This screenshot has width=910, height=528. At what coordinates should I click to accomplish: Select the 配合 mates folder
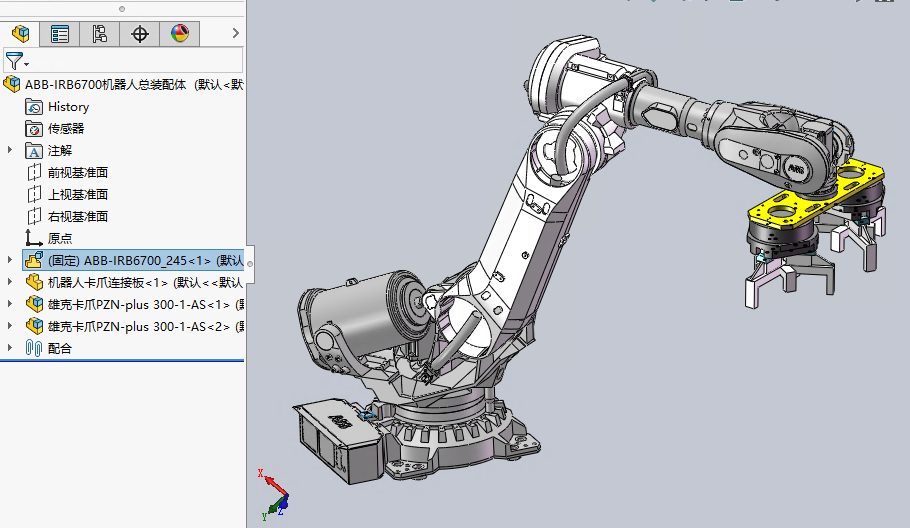(60, 349)
